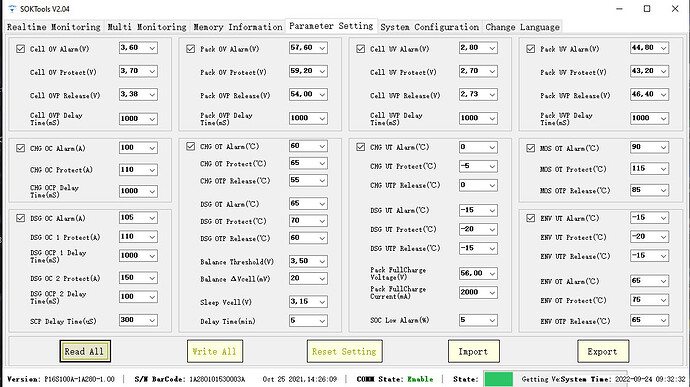Viewport: 690px width, 387px height.
Task: Click the Pack UV Protect(V) label
Action: 573,72
